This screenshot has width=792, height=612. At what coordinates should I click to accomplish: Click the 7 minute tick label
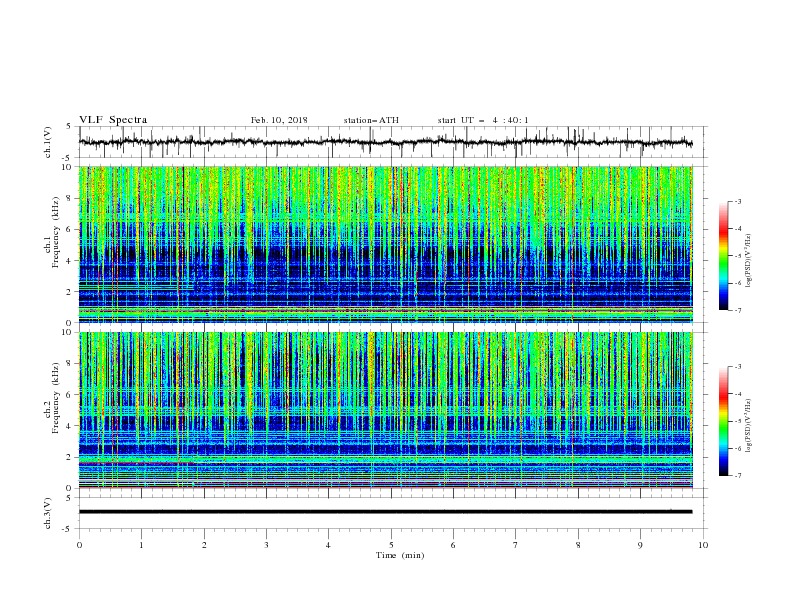pos(516,545)
